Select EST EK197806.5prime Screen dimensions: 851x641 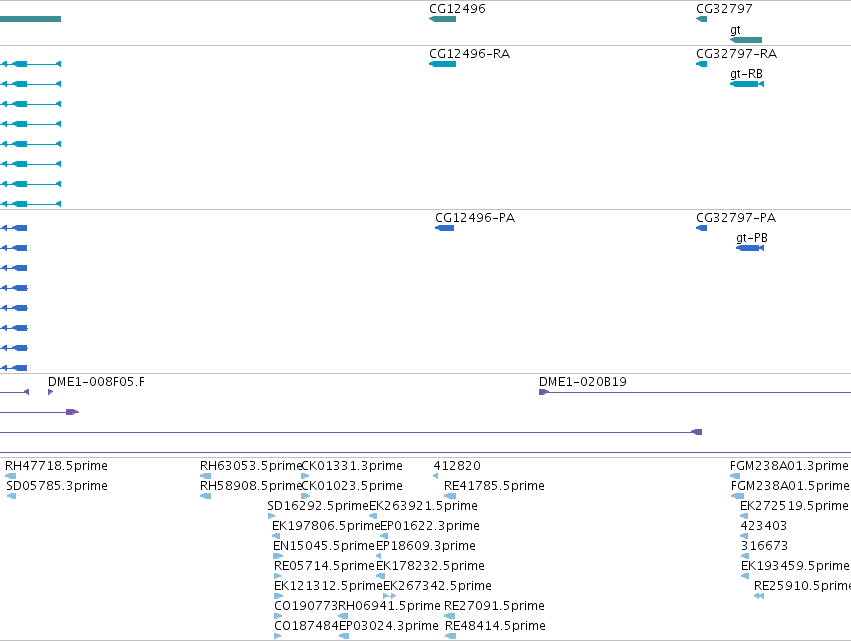[326, 526]
